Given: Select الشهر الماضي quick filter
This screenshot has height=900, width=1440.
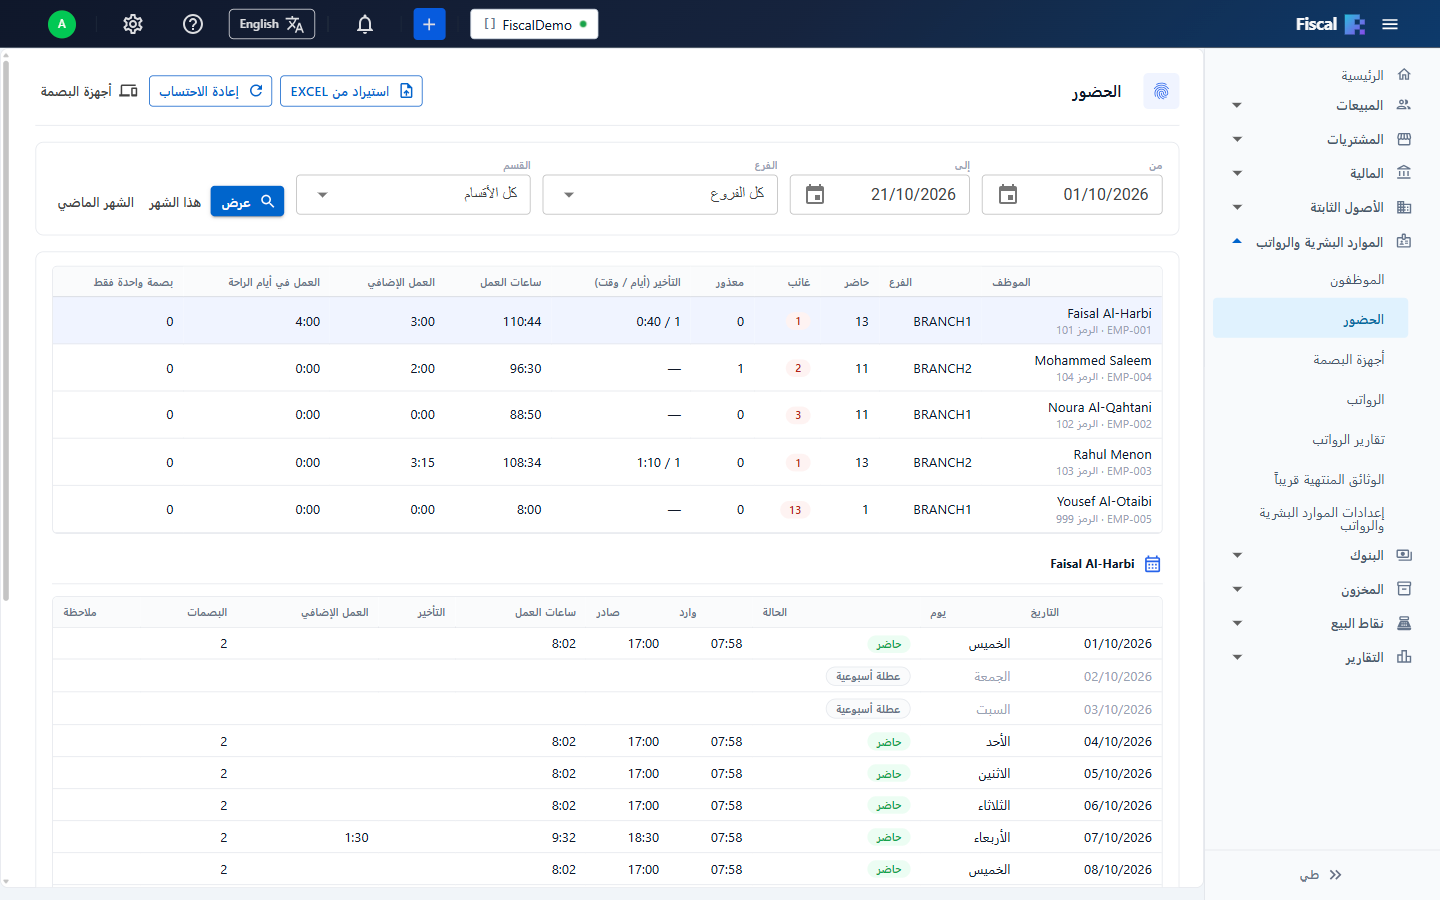Looking at the screenshot, I should 96,202.
